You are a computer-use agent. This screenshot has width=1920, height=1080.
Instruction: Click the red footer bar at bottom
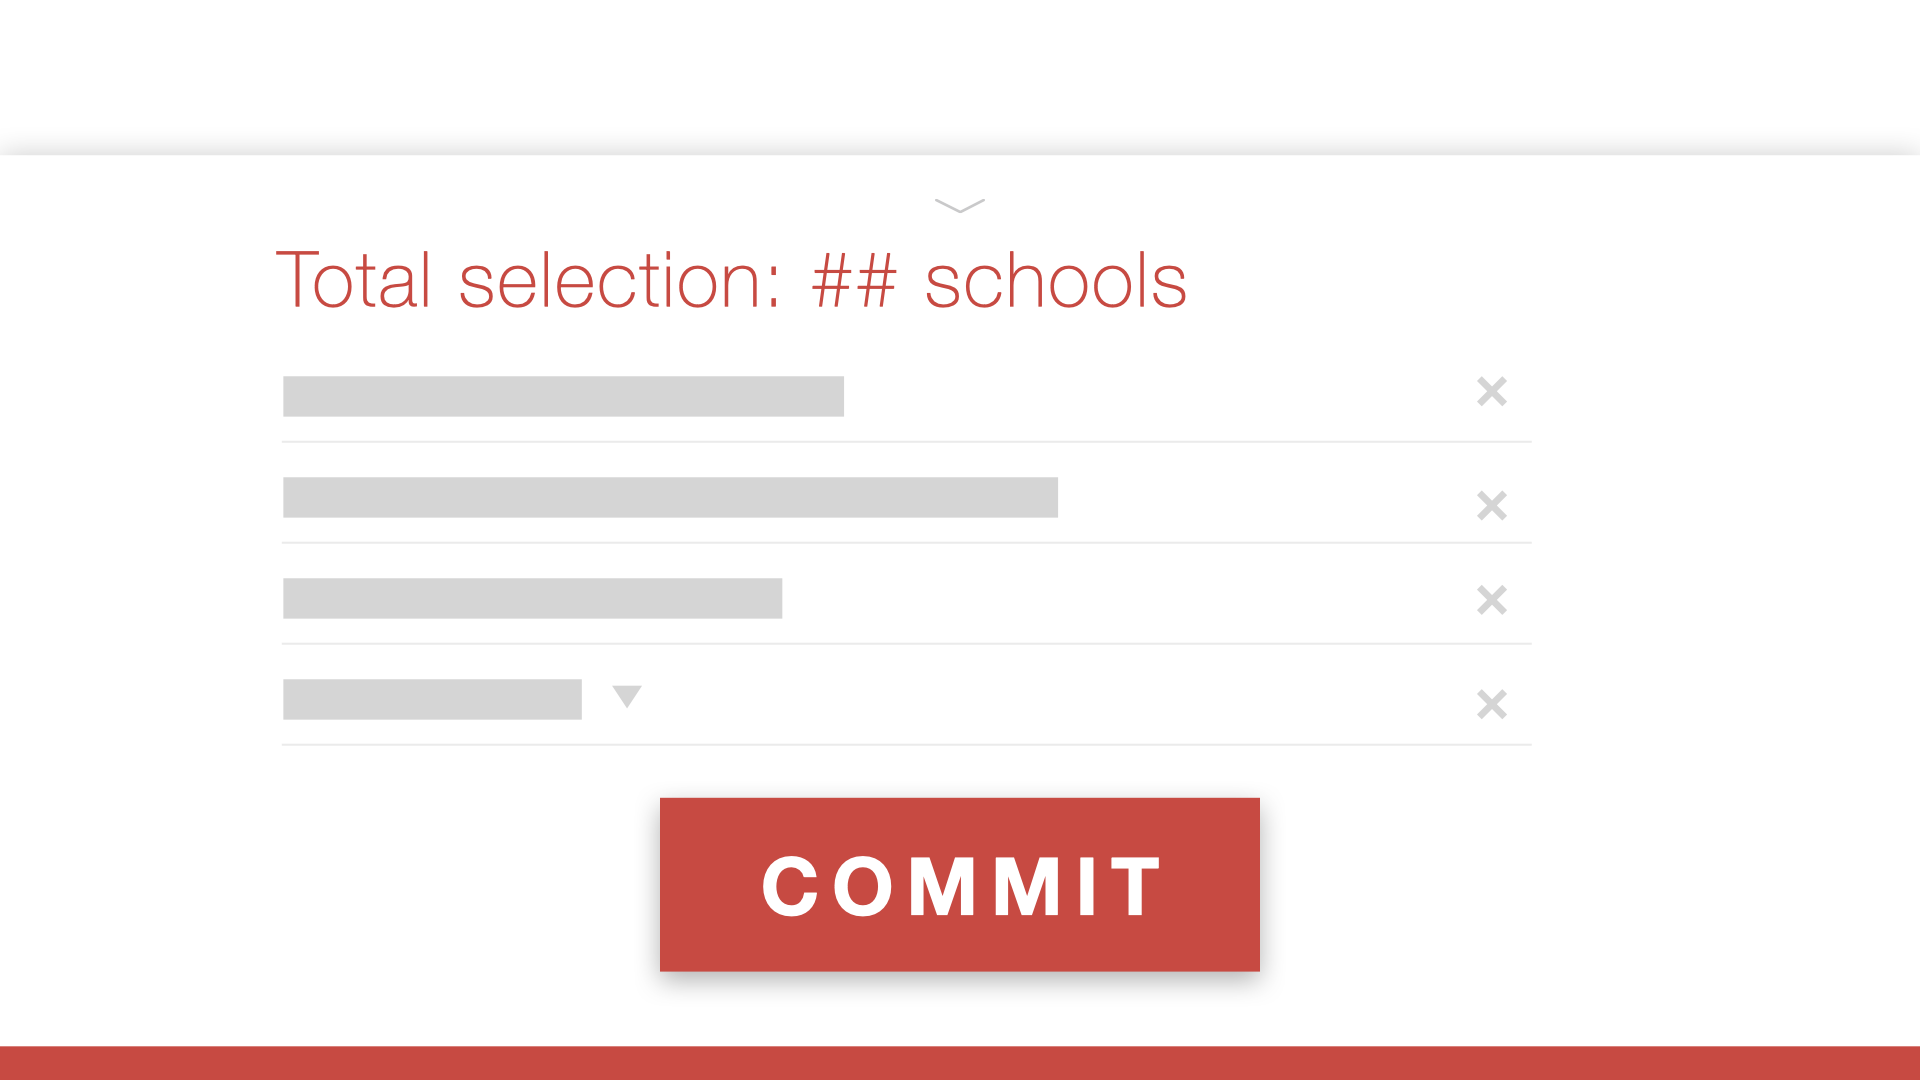(960, 1063)
